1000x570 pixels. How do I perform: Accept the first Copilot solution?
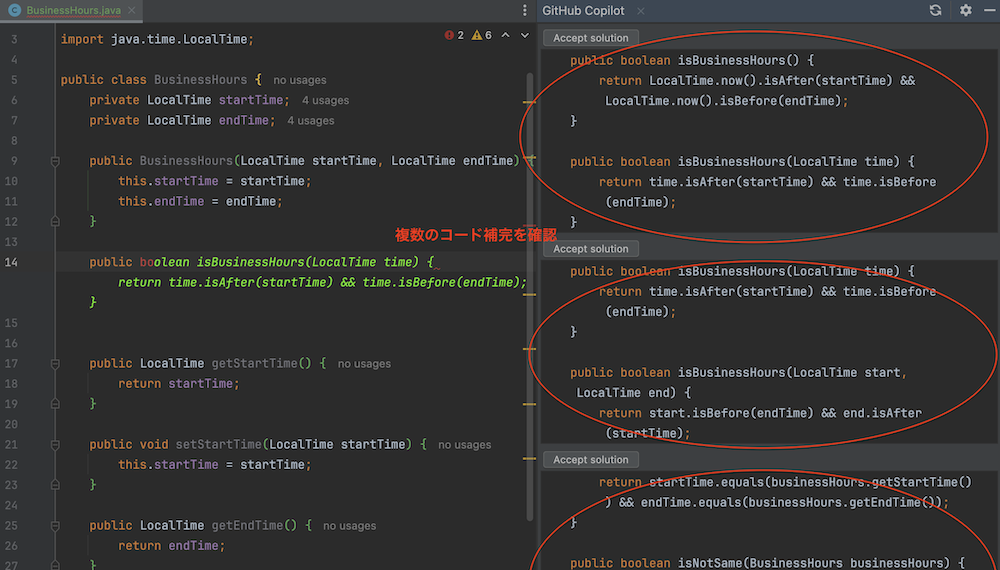coord(591,38)
